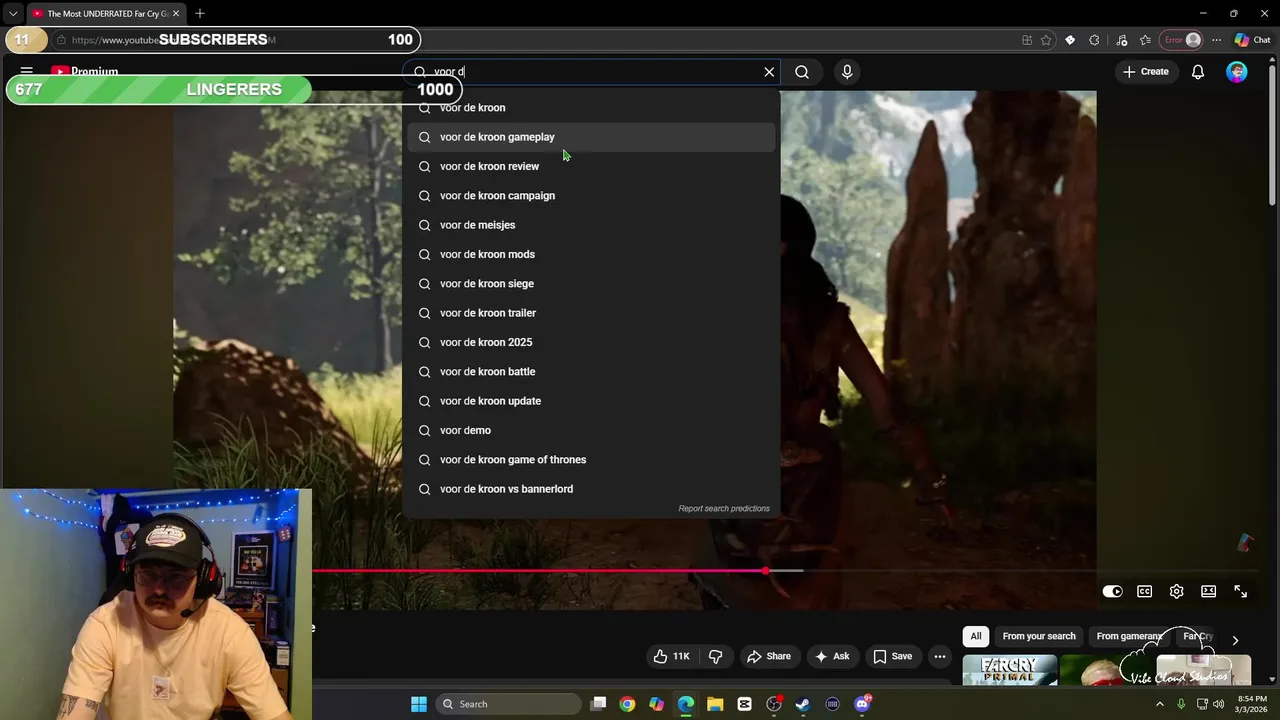Click Report search predictions link

[x=724, y=509]
